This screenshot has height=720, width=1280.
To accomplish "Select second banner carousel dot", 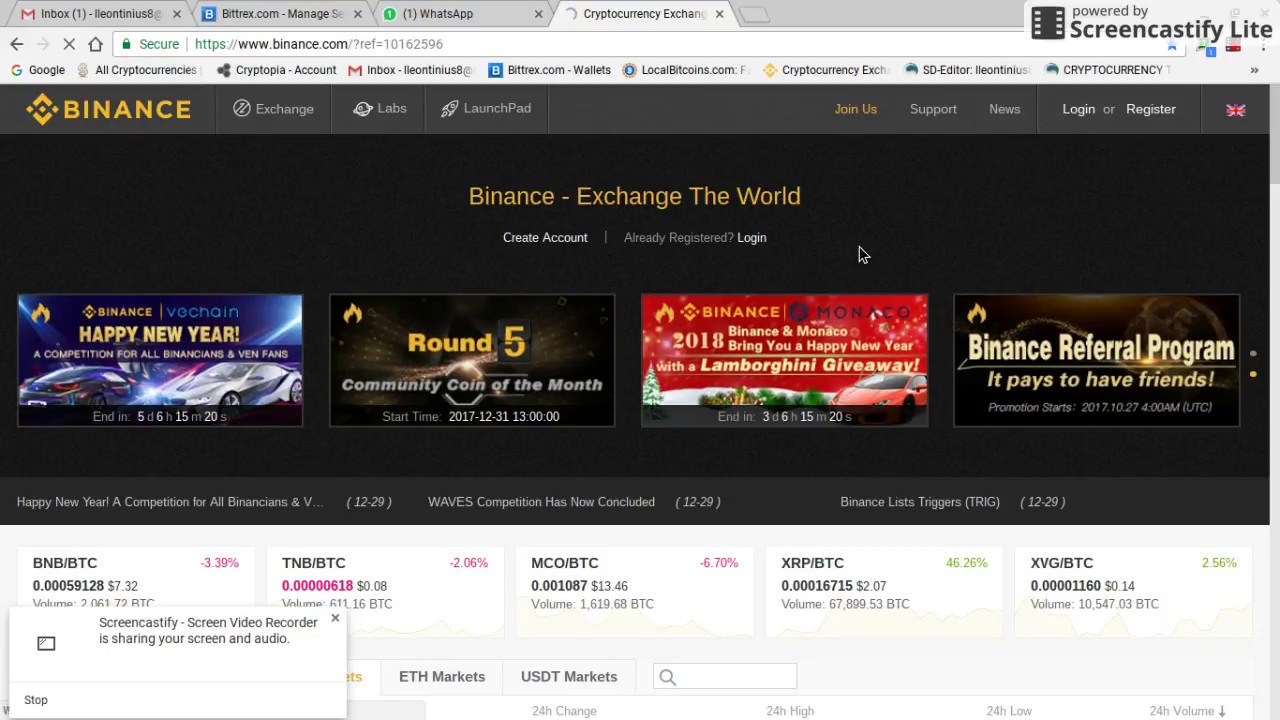I will 1253,374.
